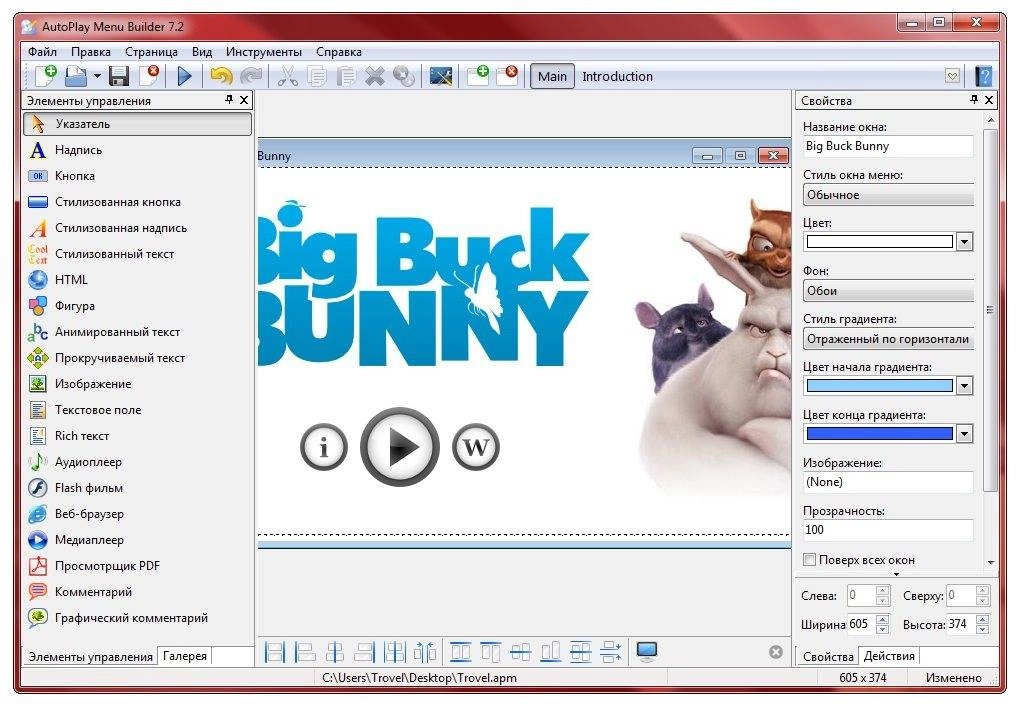The image size is (1024, 713).
Task: Switch to Элементы управления bottom tab
Action: [x=91, y=657]
